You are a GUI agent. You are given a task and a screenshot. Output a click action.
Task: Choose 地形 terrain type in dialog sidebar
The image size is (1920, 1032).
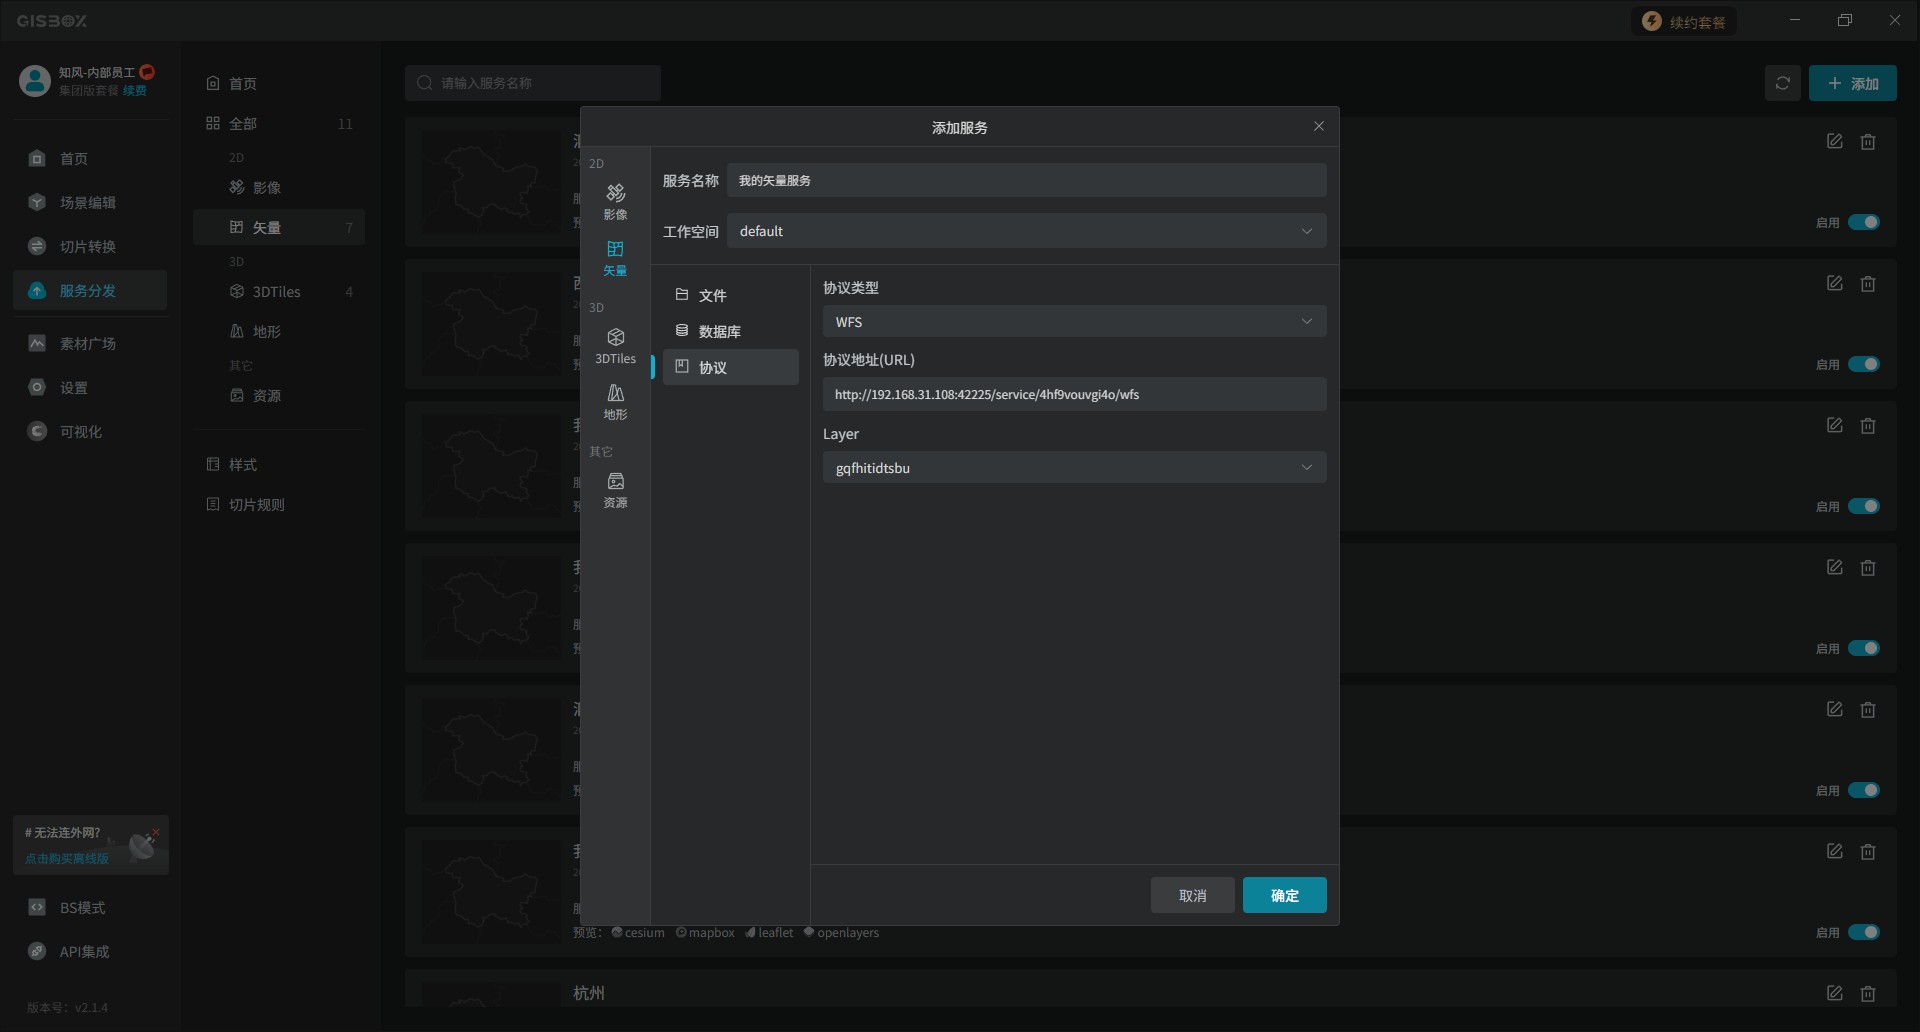pyautogui.click(x=615, y=401)
